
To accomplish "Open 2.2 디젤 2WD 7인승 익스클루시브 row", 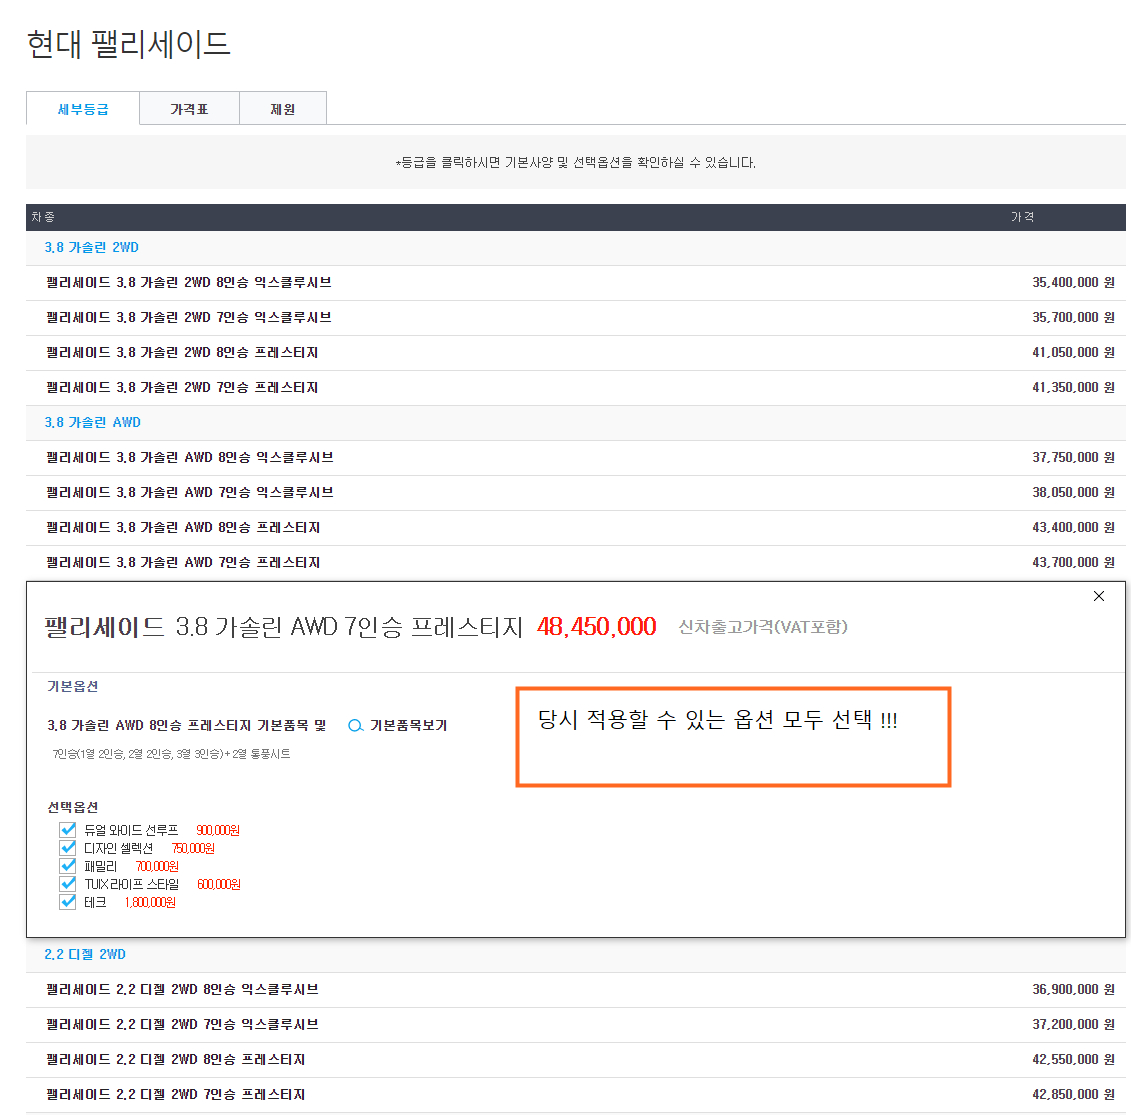I will (x=576, y=1025).
